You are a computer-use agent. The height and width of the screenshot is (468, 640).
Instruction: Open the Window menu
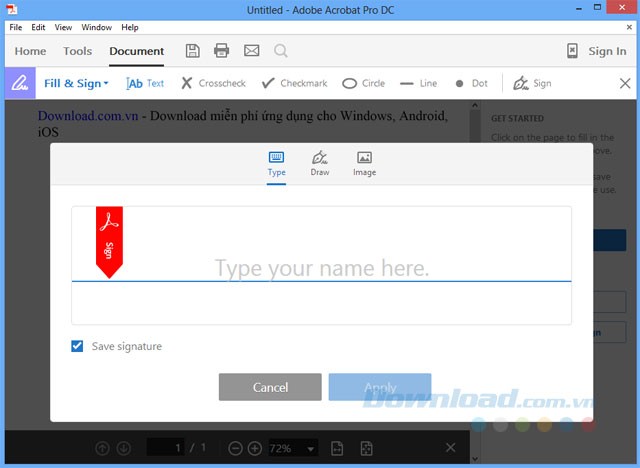click(96, 27)
